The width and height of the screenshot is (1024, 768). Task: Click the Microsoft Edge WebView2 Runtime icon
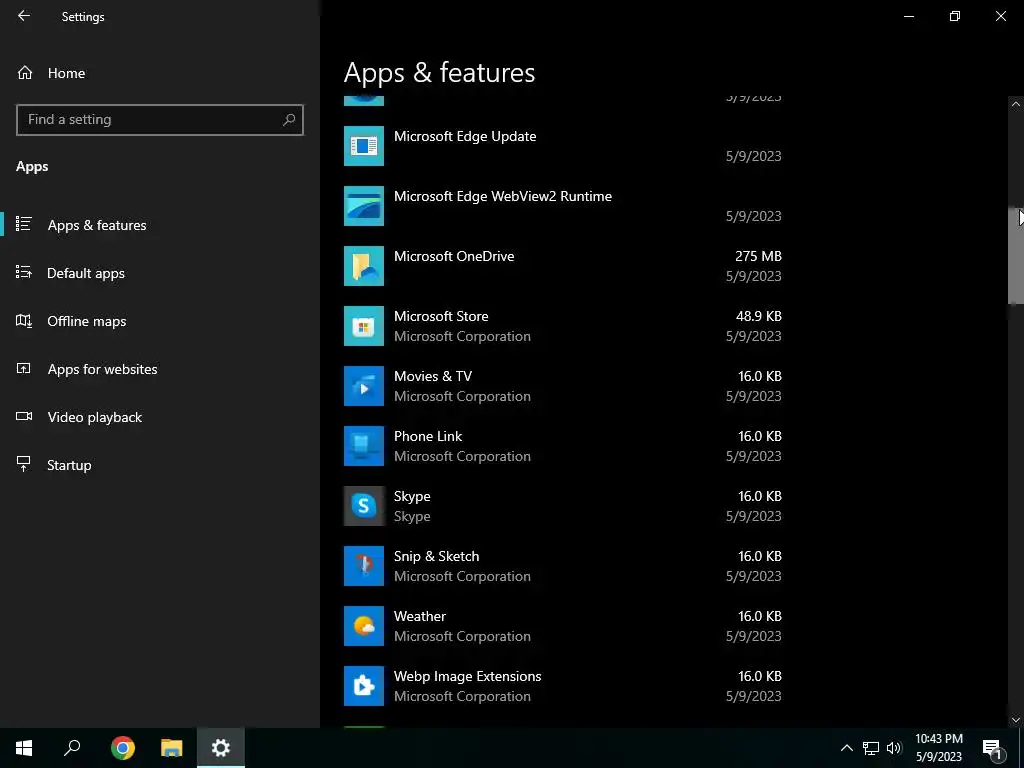(x=364, y=206)
